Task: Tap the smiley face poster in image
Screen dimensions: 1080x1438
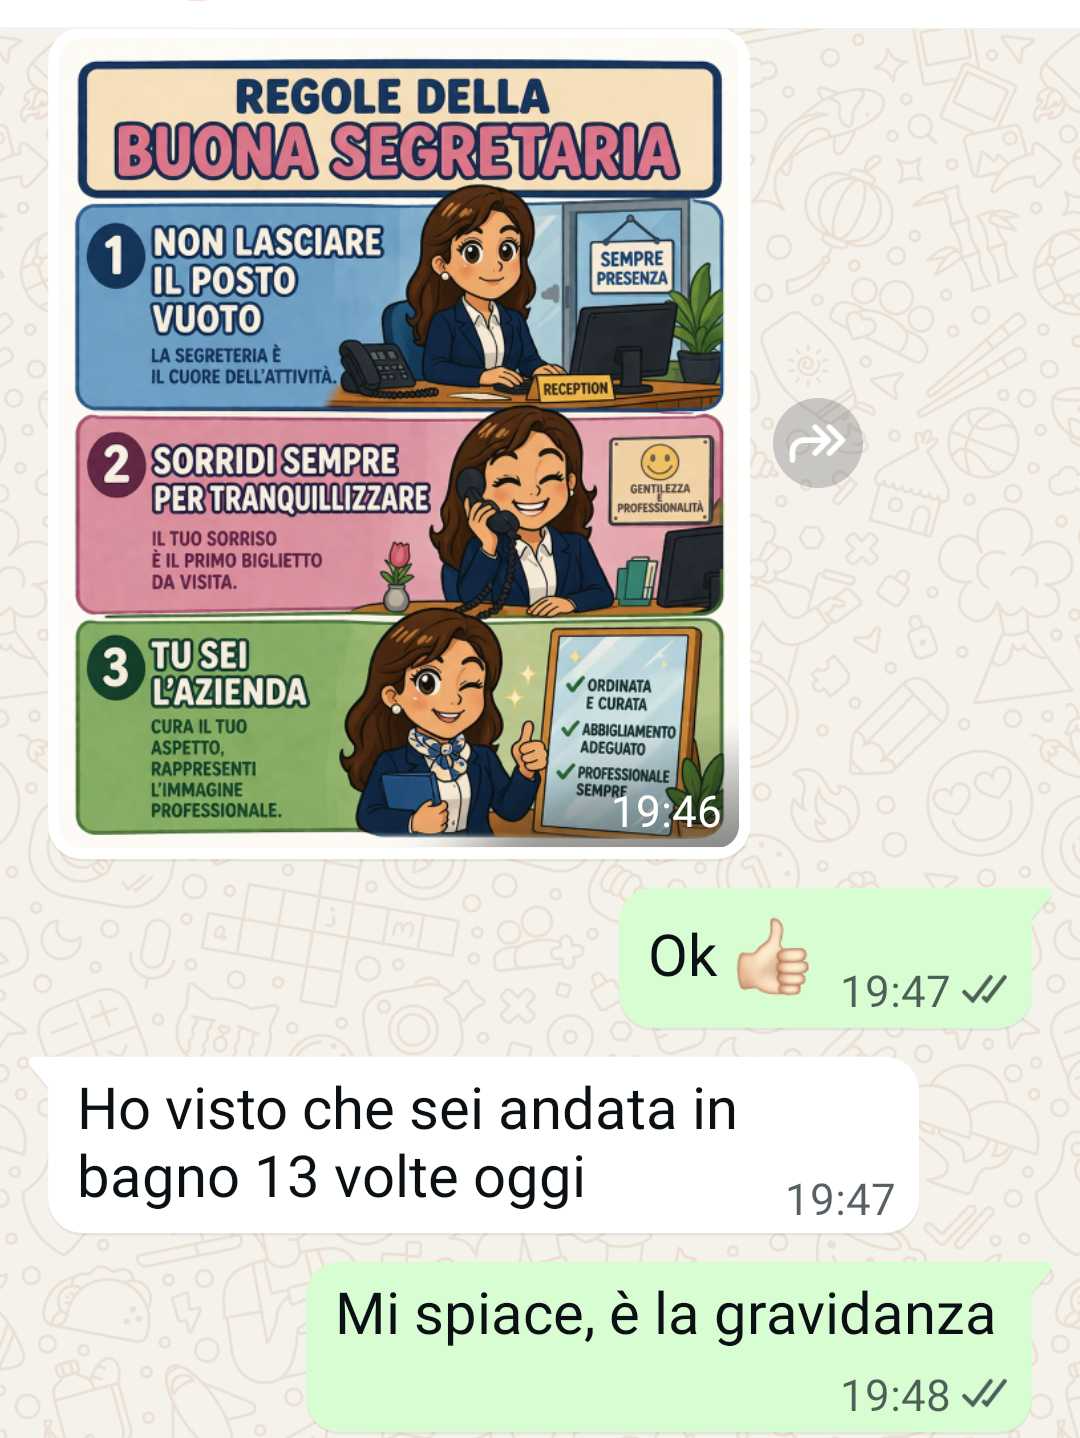Action: 660,480
